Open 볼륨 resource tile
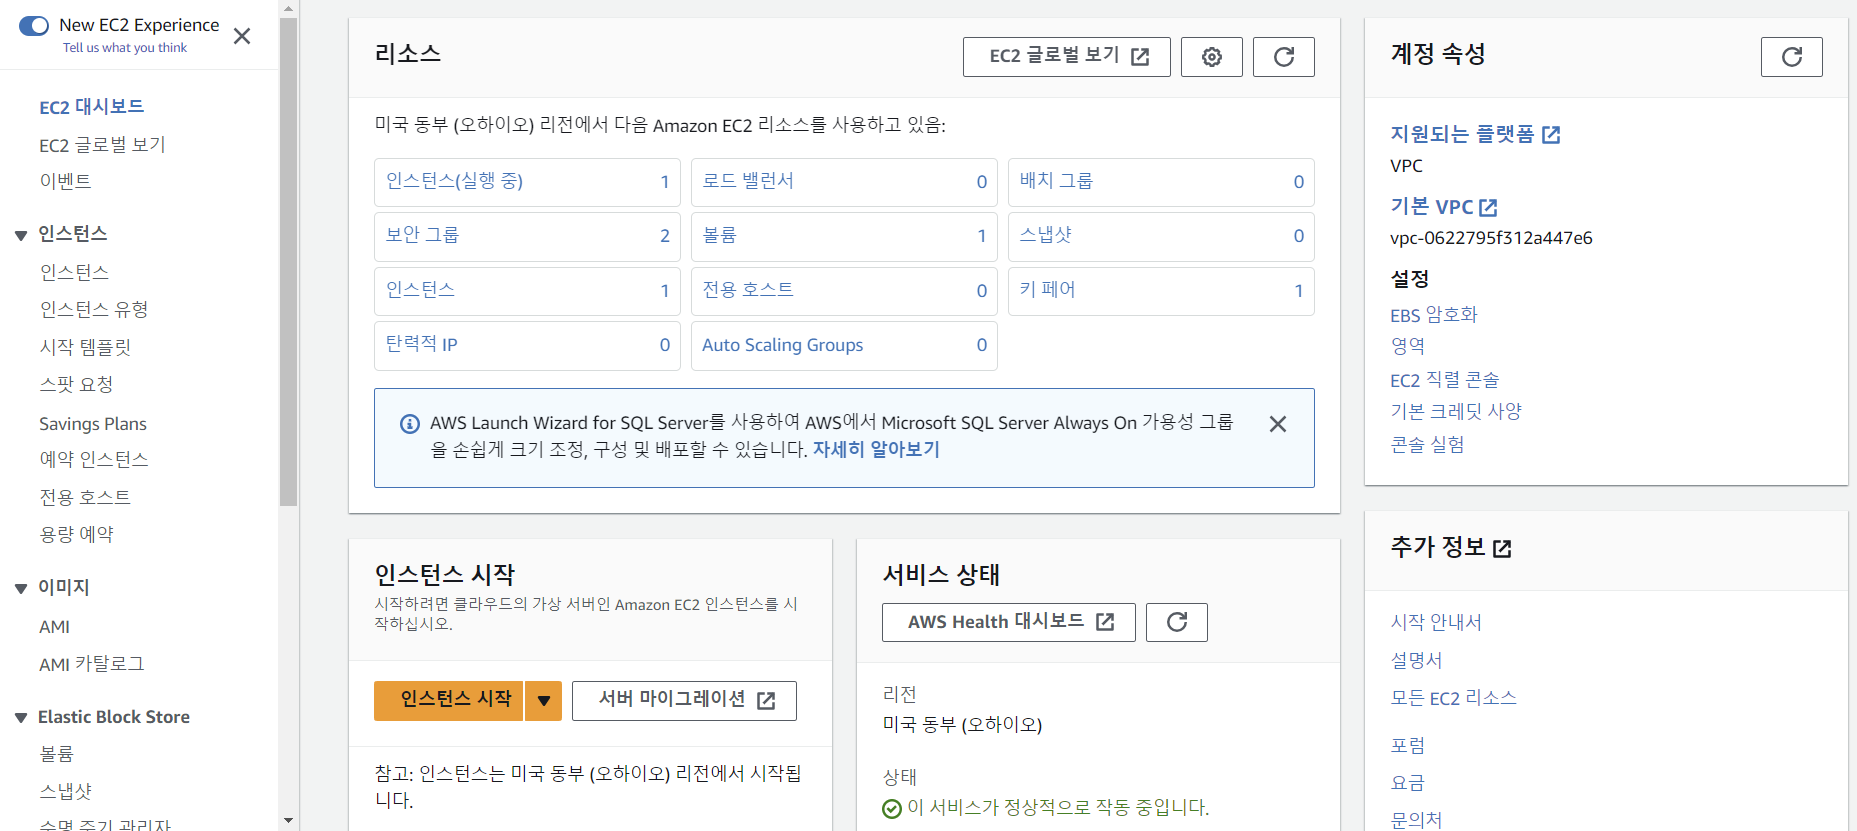This screenshot has width=1857, height=831. pos(844,236)
